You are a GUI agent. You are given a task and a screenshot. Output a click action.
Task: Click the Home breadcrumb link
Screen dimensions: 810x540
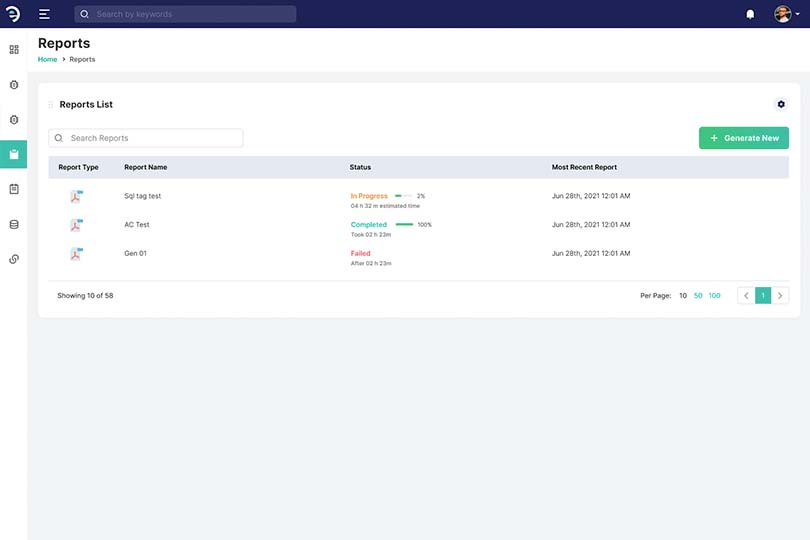[47, 60]
